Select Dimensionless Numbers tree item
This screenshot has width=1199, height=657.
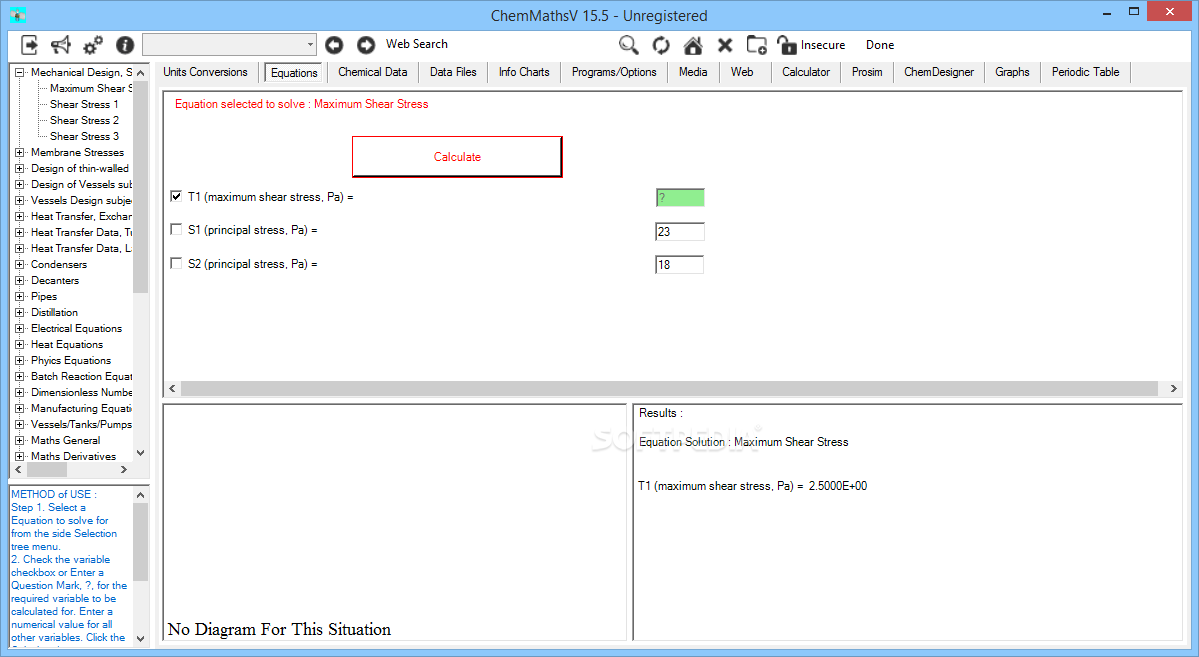[x=81, y=392]
